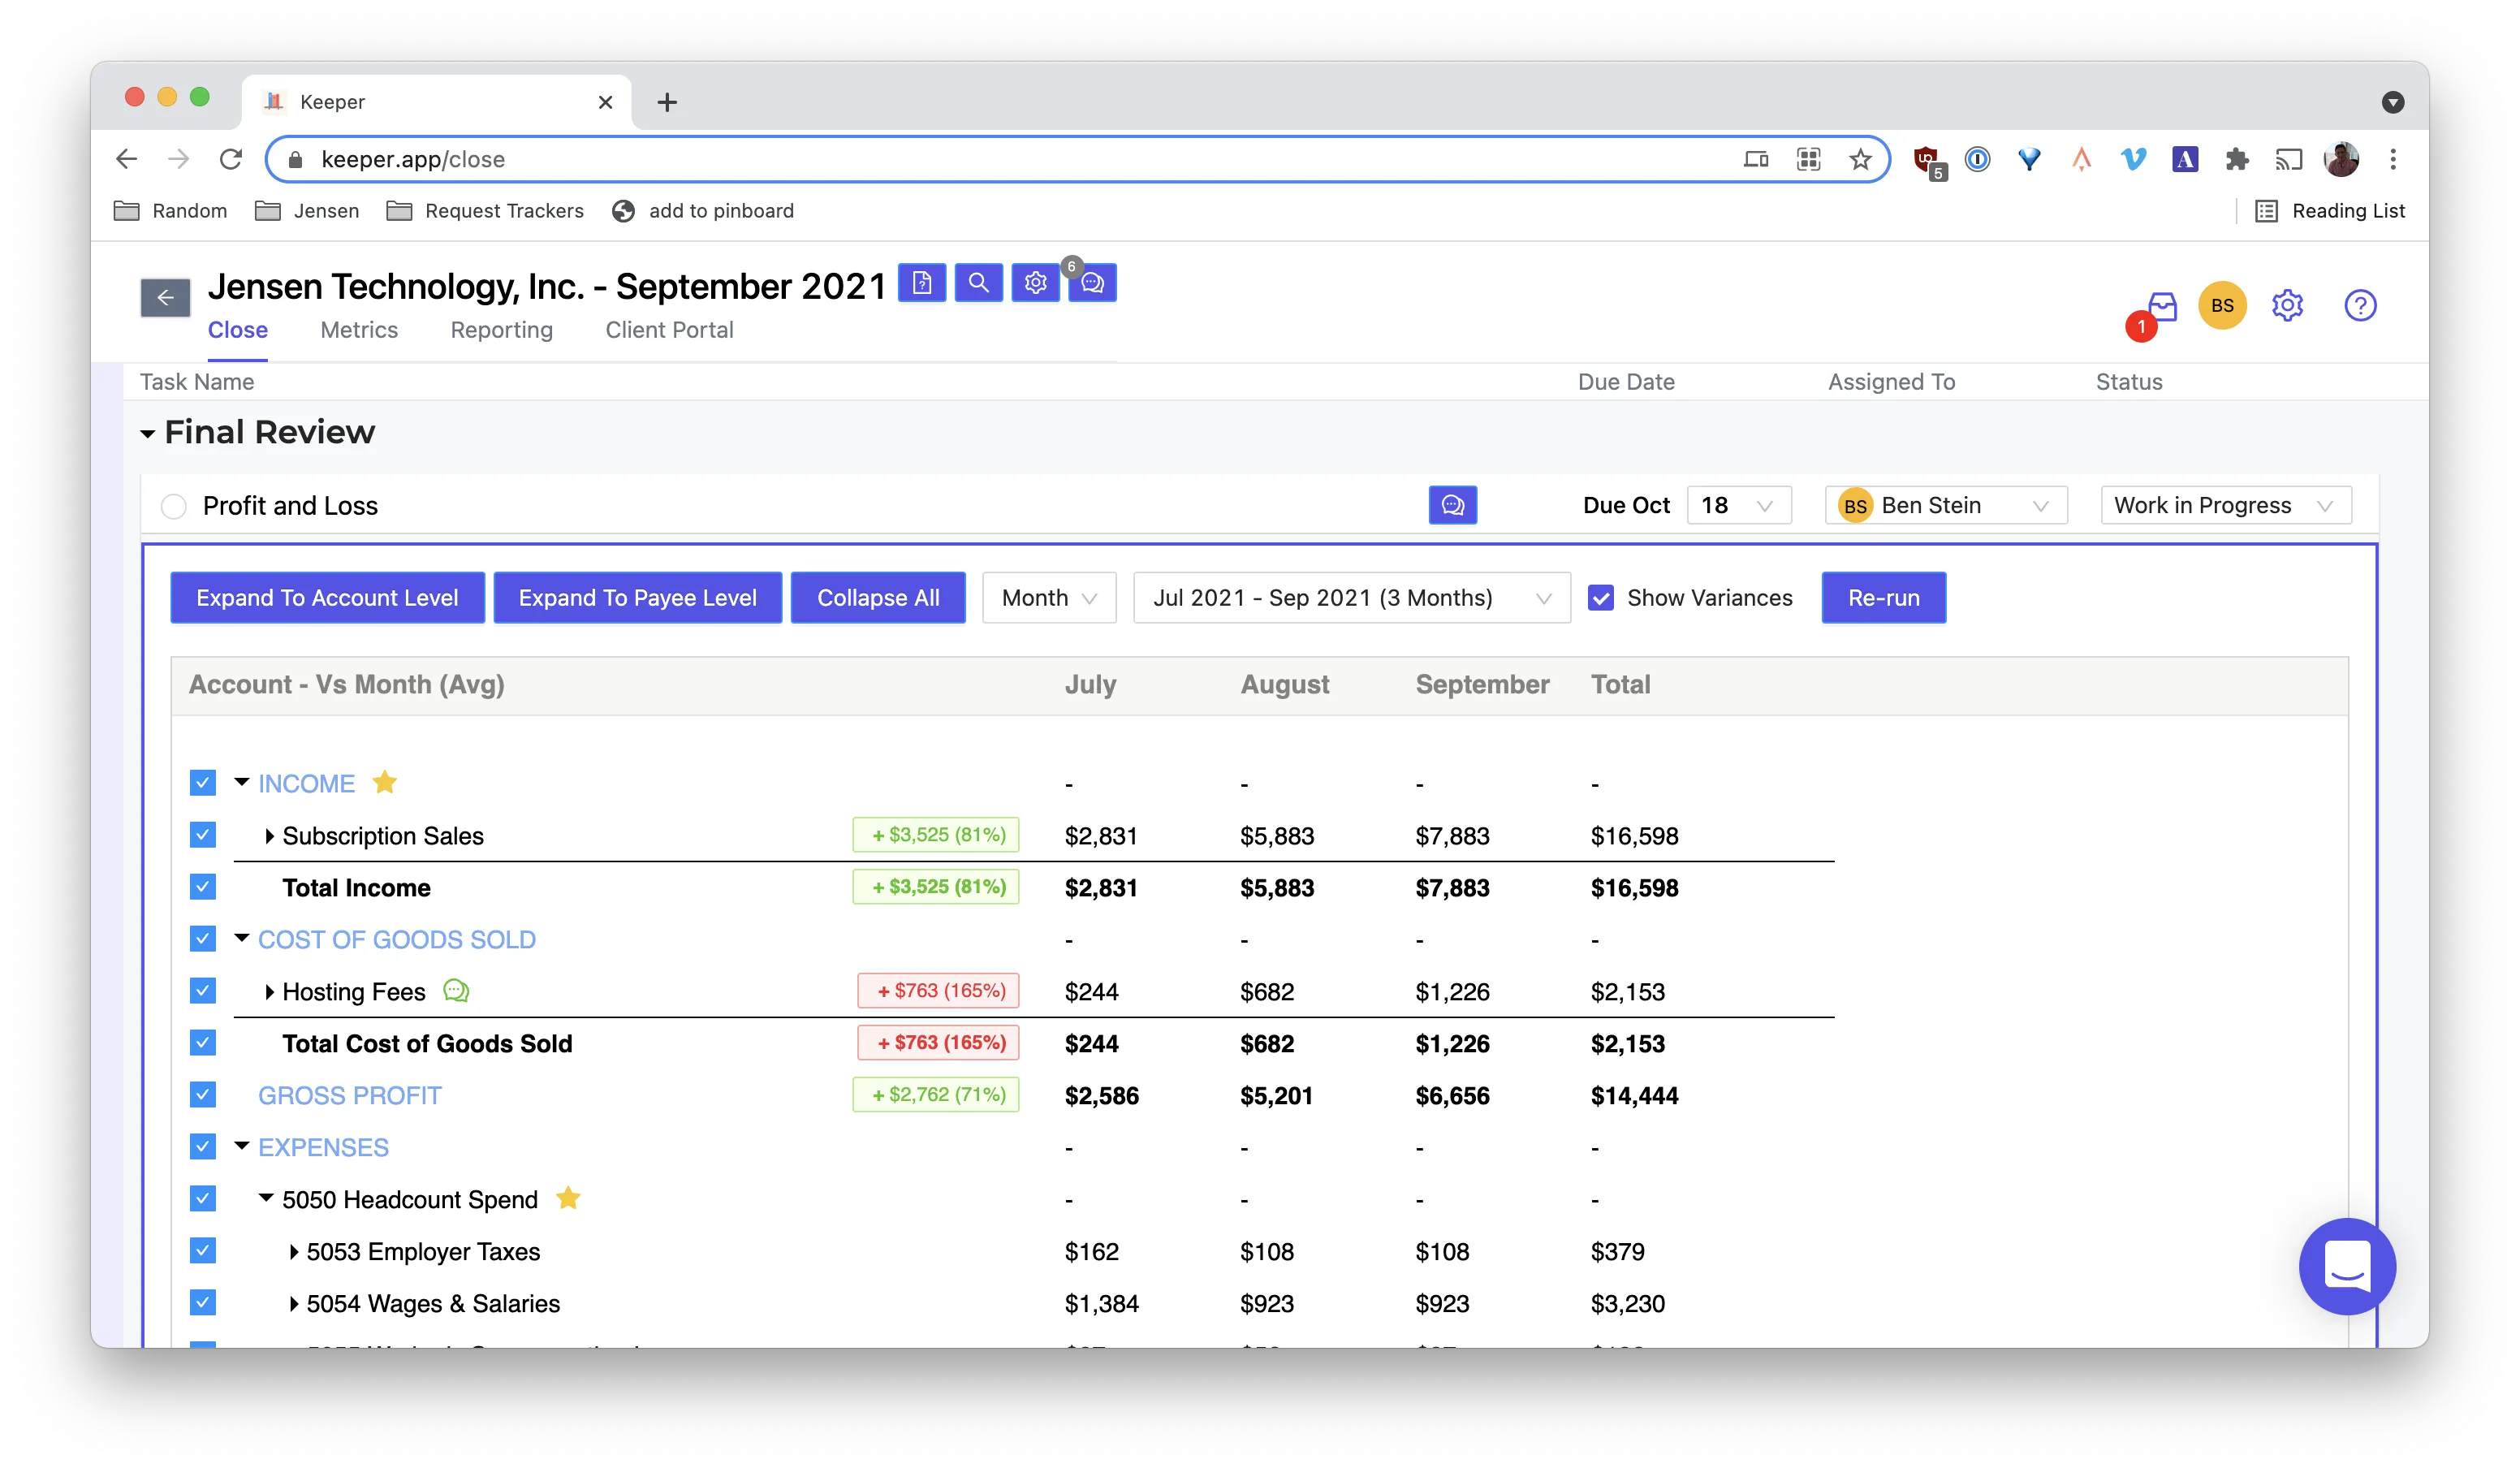
Task: Mark Profit and Loss task complete
Action: 174,506
